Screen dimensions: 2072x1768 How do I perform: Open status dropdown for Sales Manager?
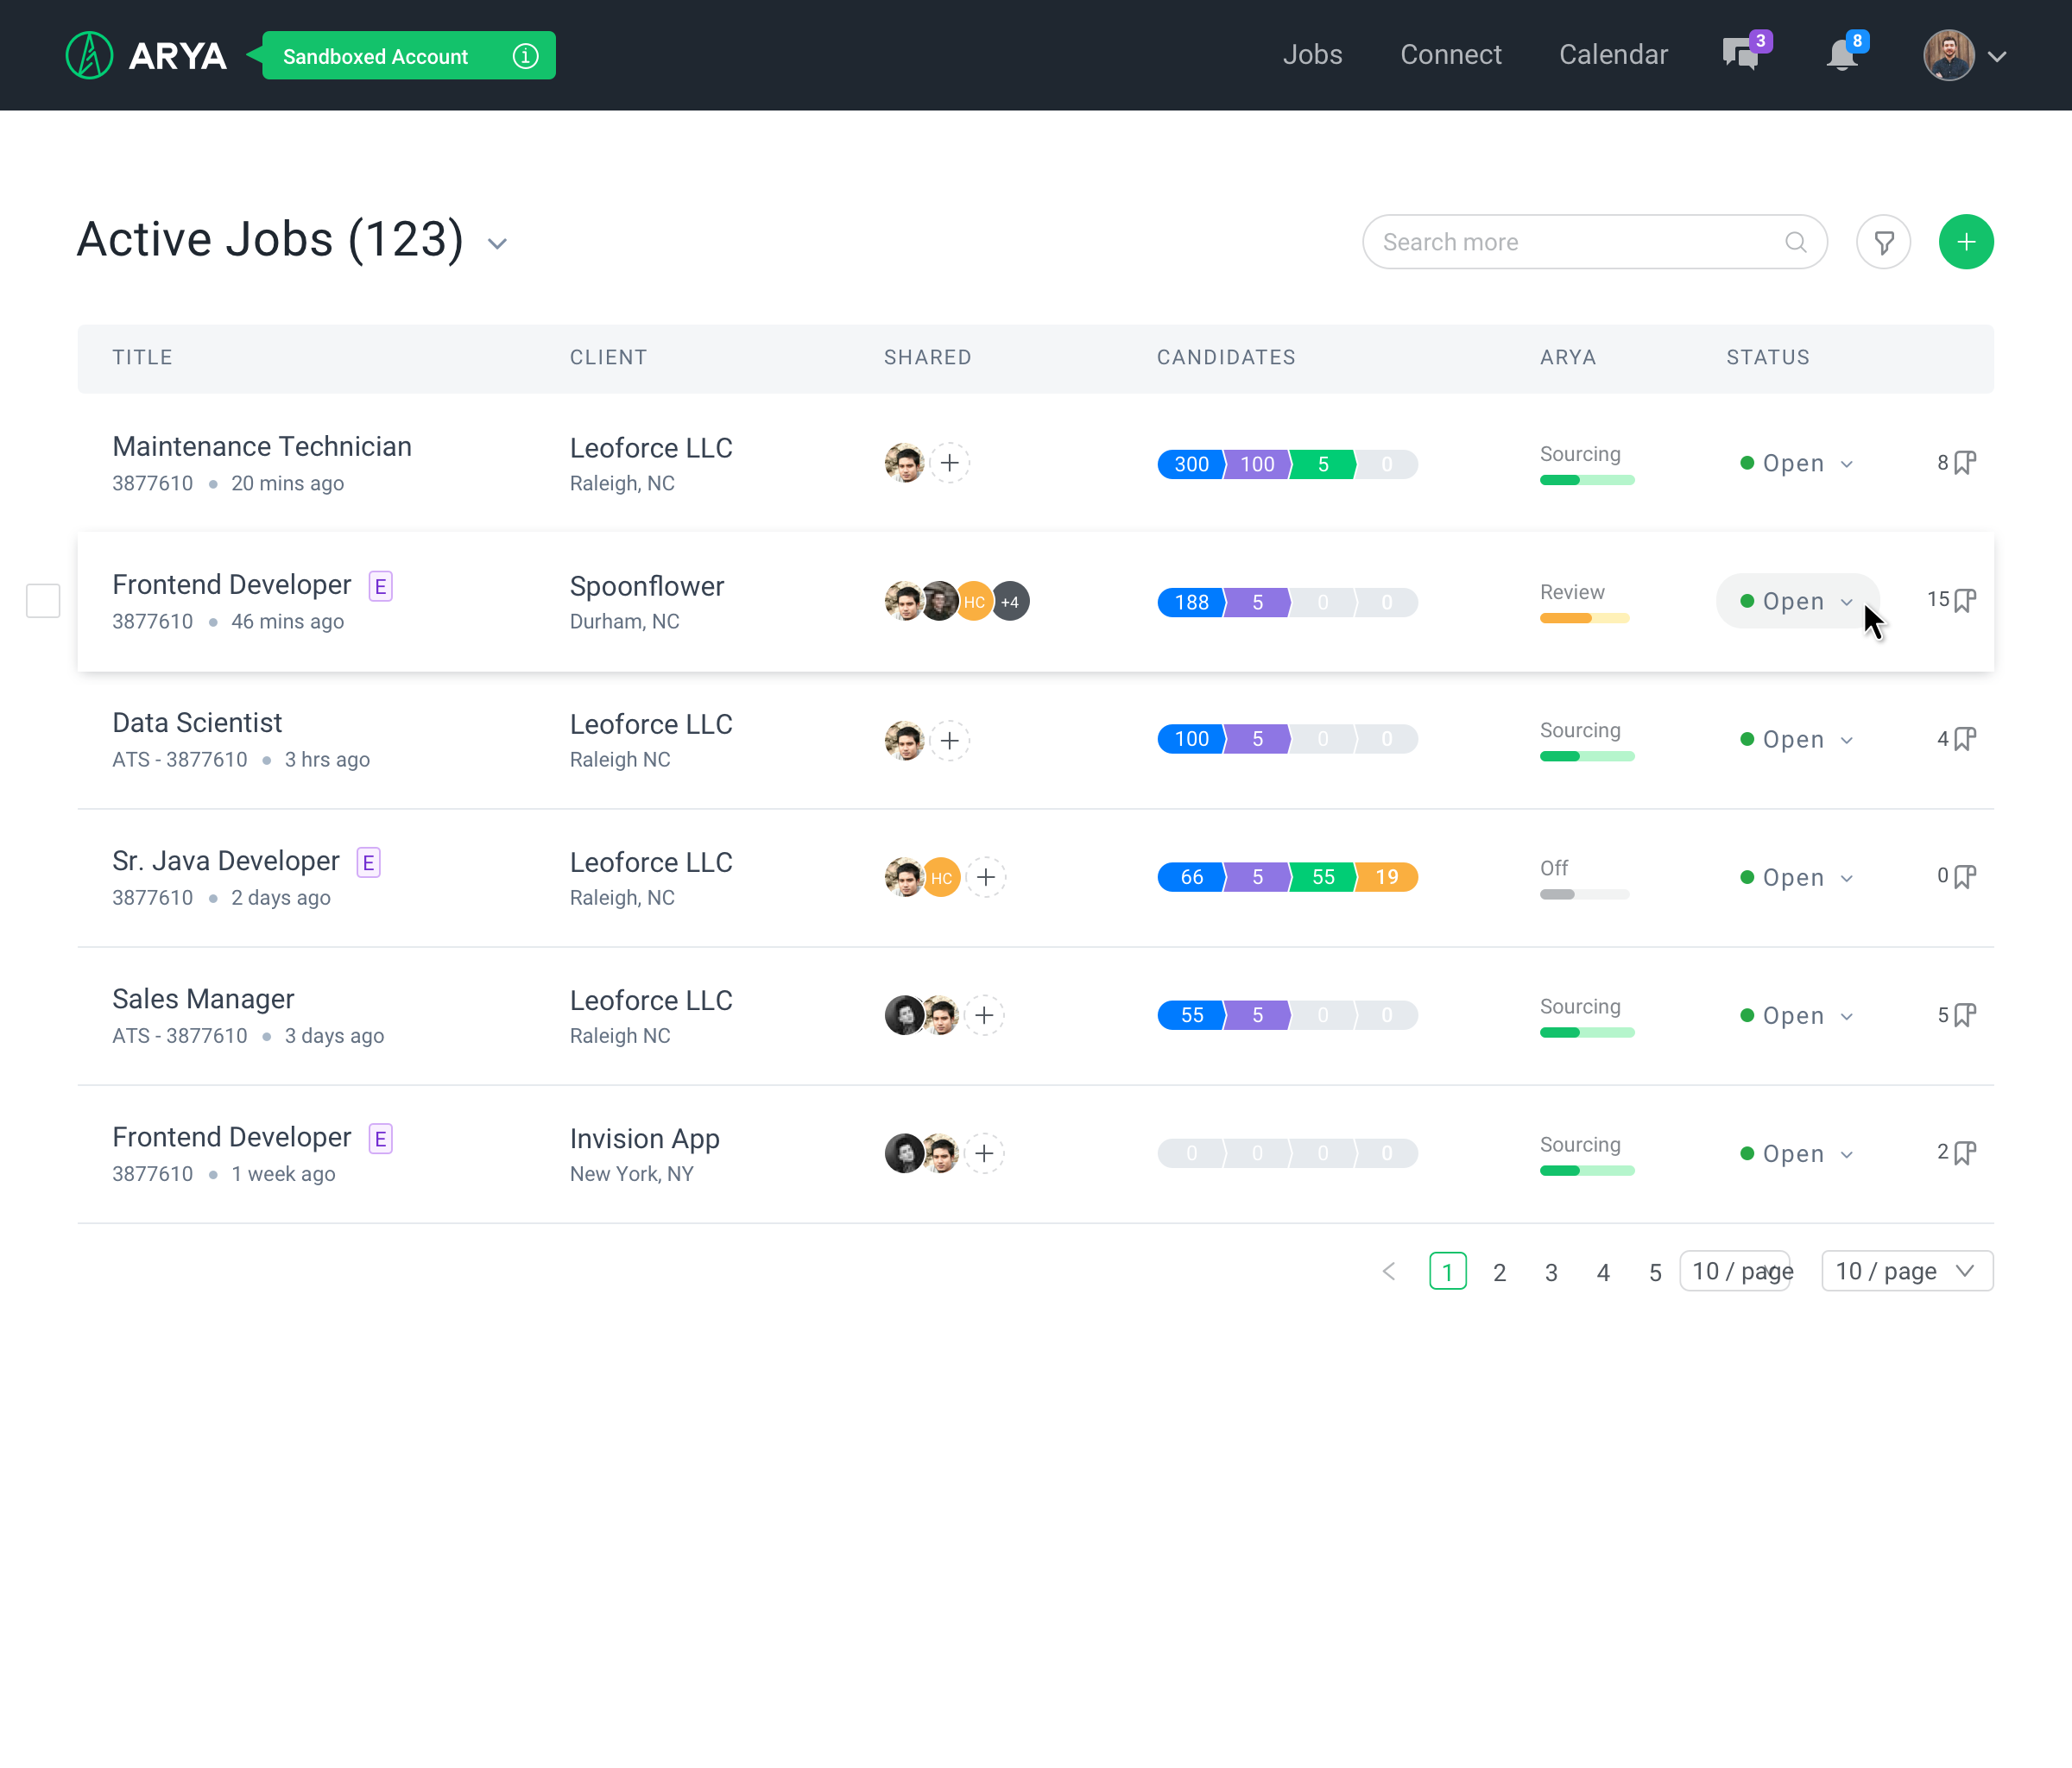[1797, 1016]
